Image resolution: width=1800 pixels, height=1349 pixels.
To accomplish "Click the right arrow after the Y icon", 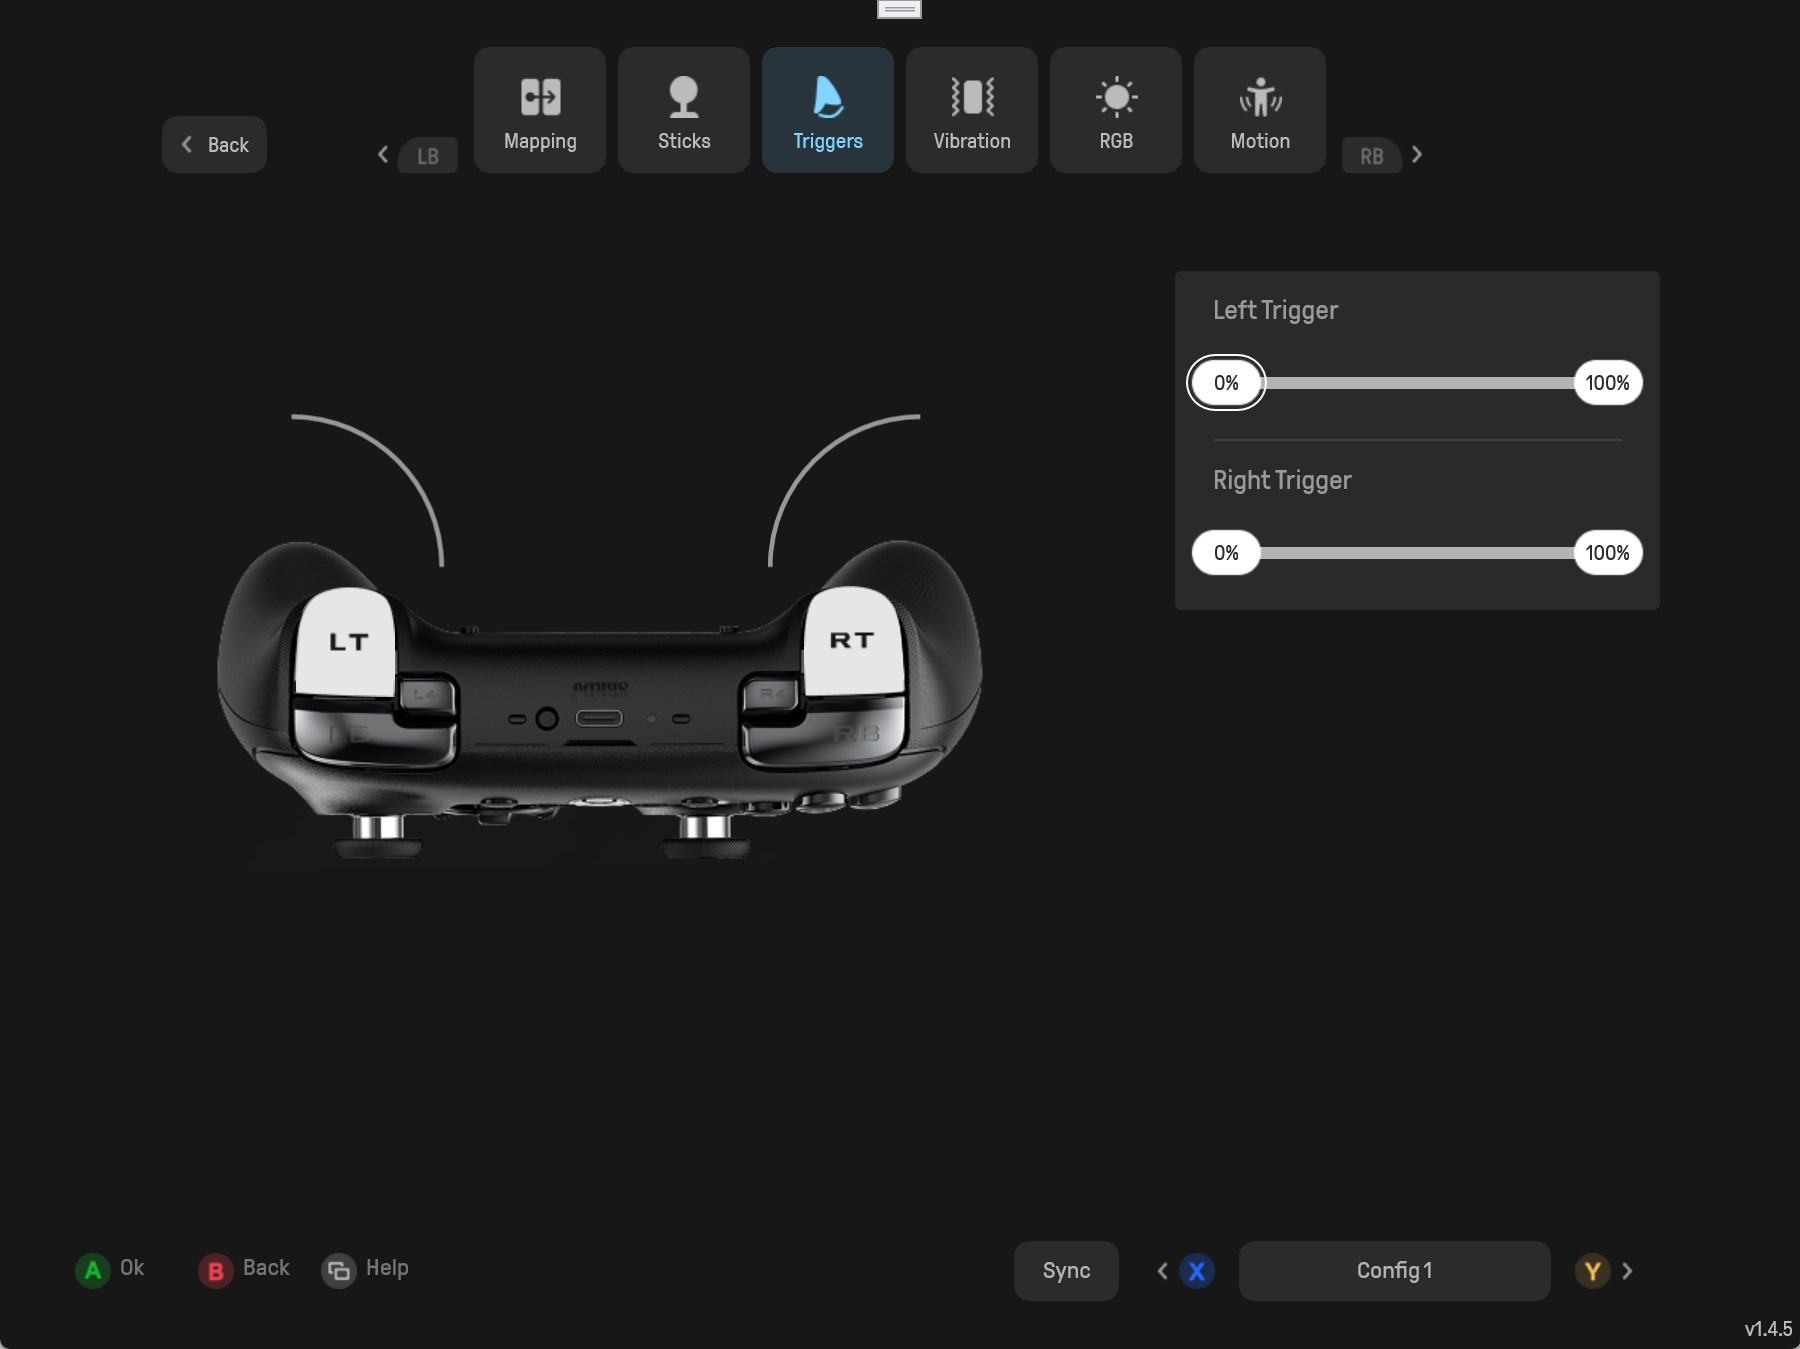I will (1627, 1271).
